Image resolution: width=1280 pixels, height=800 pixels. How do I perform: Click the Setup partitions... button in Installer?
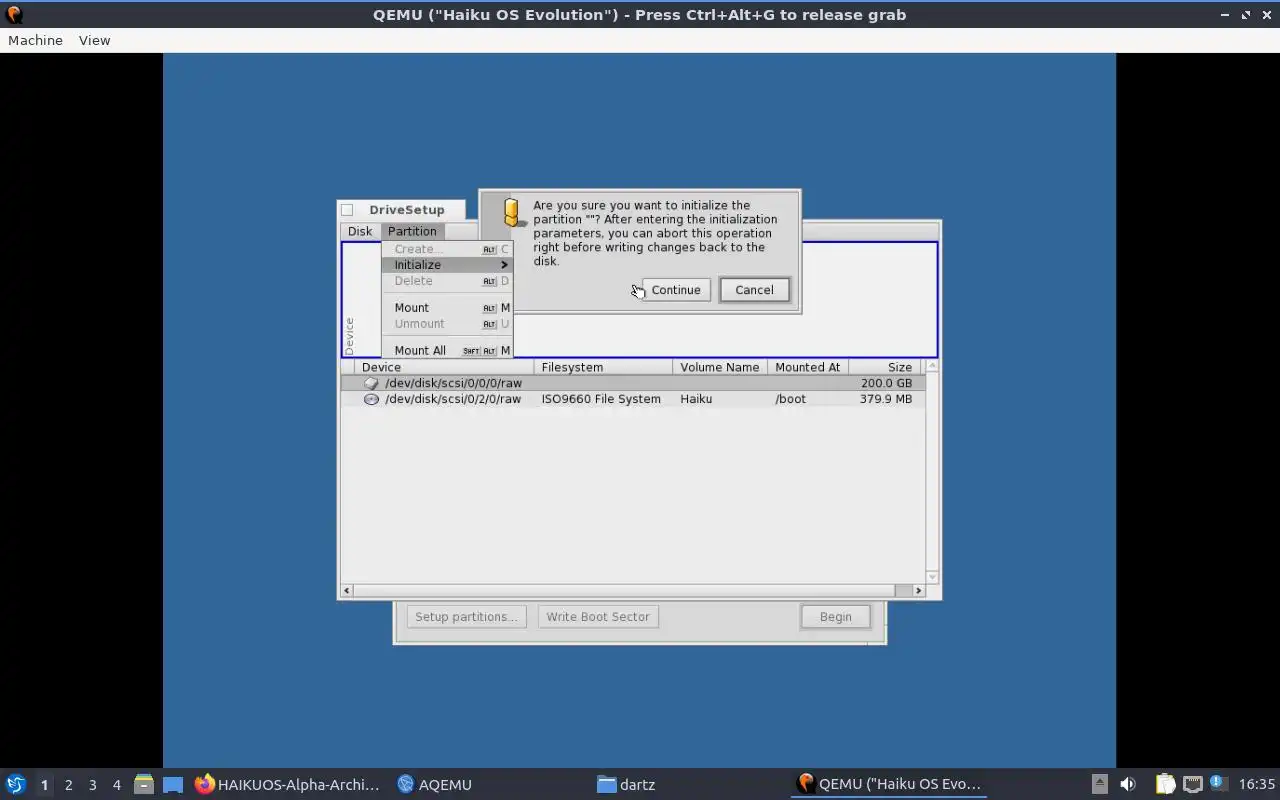[466, 617]
